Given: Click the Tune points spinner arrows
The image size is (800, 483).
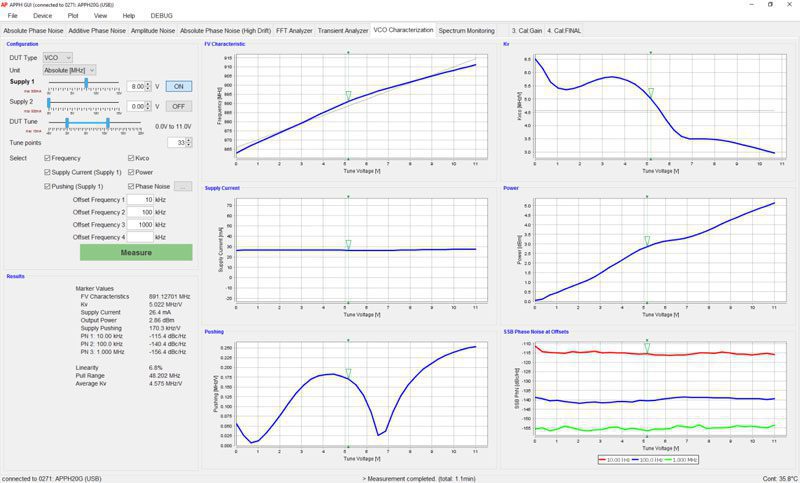Looking at the screenshot, I should [189, 143].
